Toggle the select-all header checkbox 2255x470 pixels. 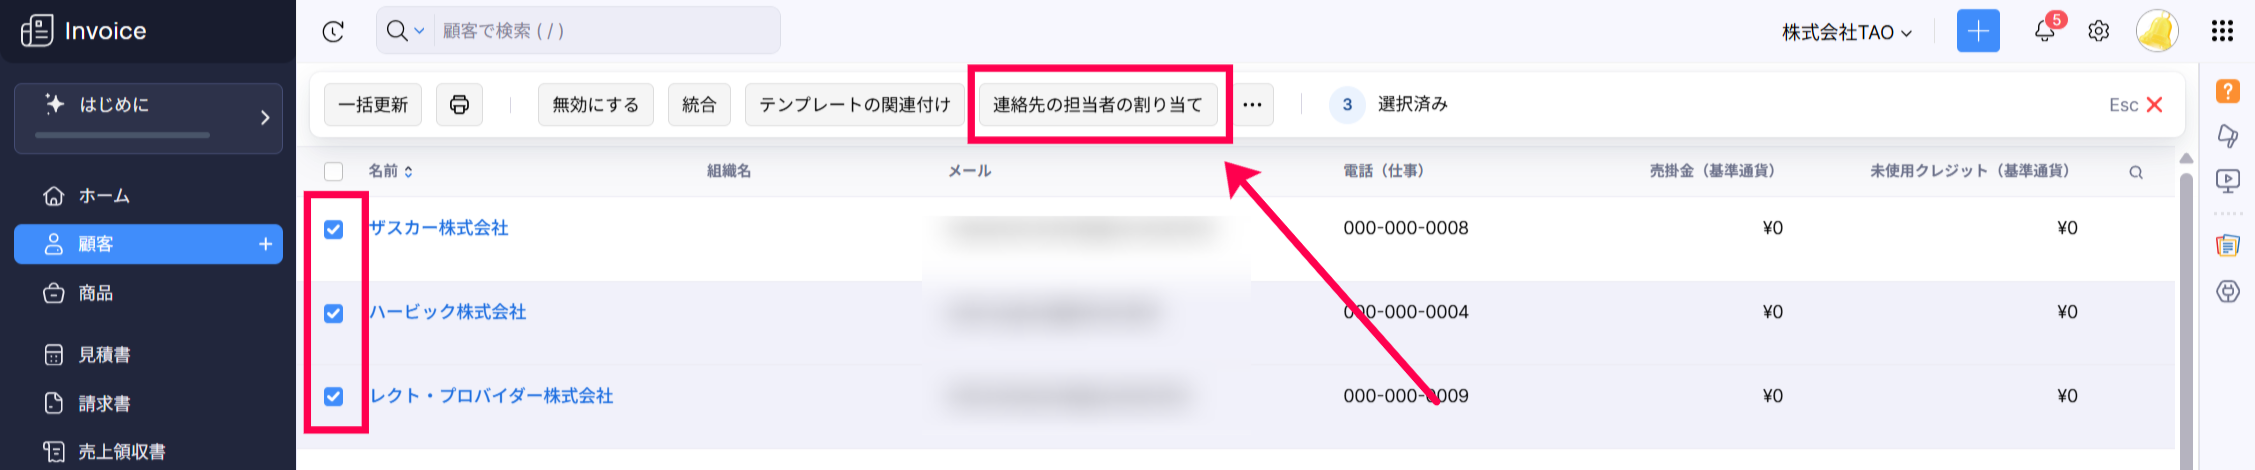[334, 172]
